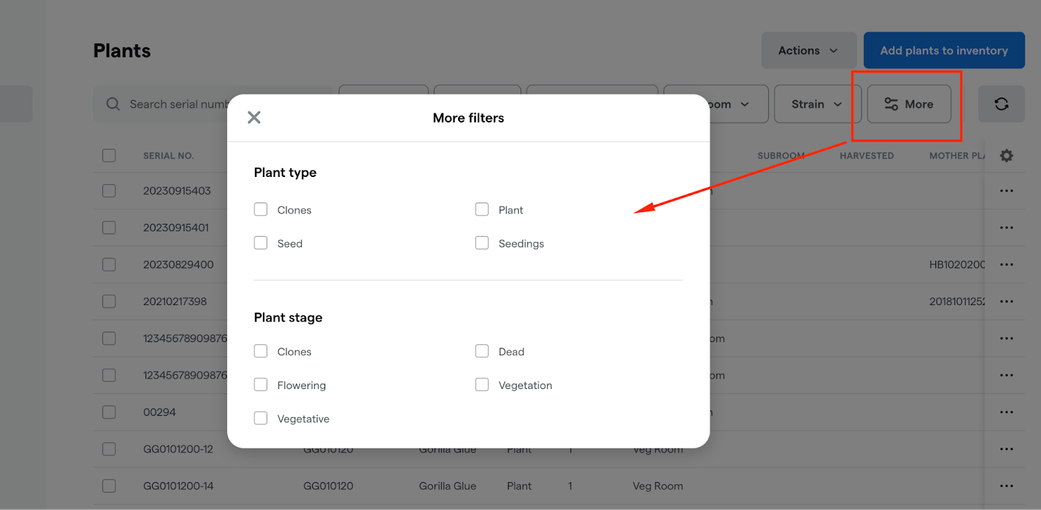Select the row checkbox for 20210217398

tap(109, 301)
